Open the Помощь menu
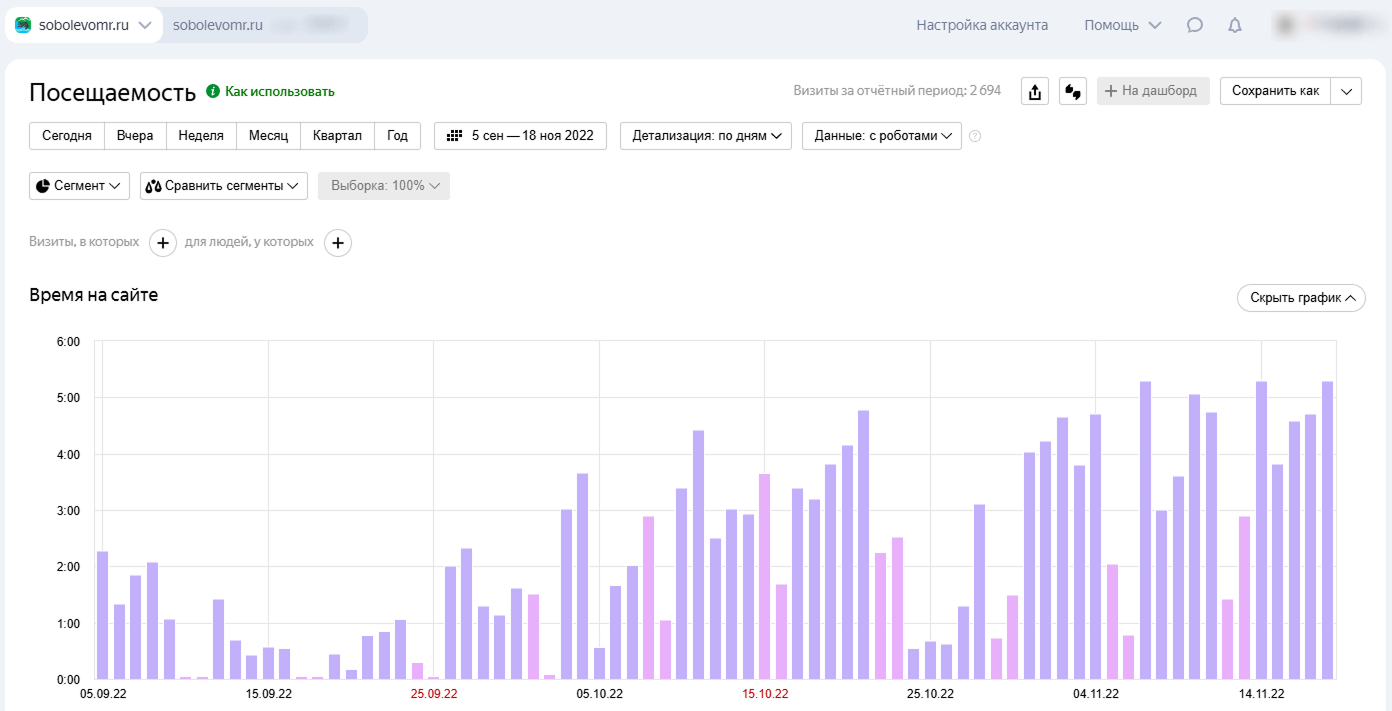The height and width of the screenshot is (711, 1392). click(1122, 25)
